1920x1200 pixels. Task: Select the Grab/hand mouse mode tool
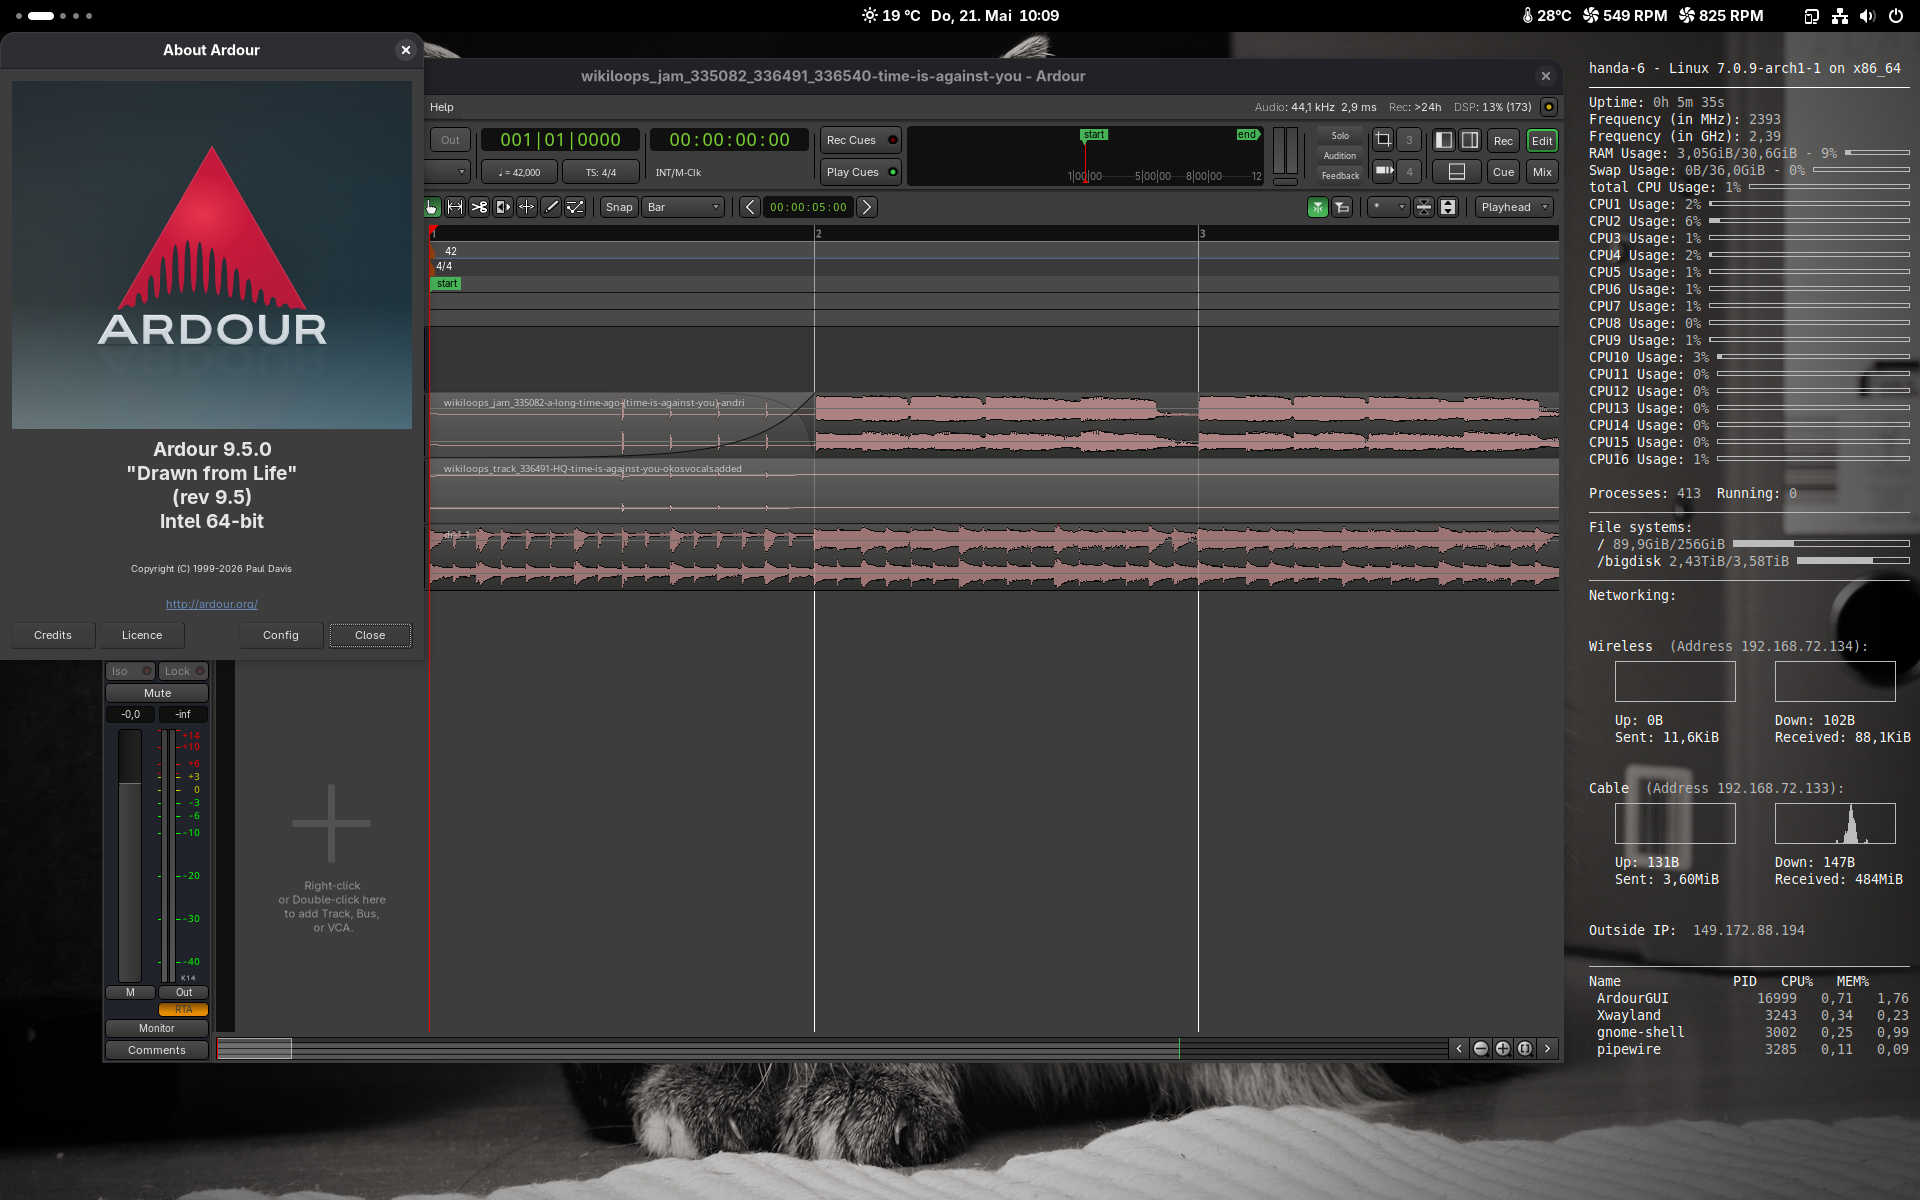pyautogui.click(x=431, y=207)
